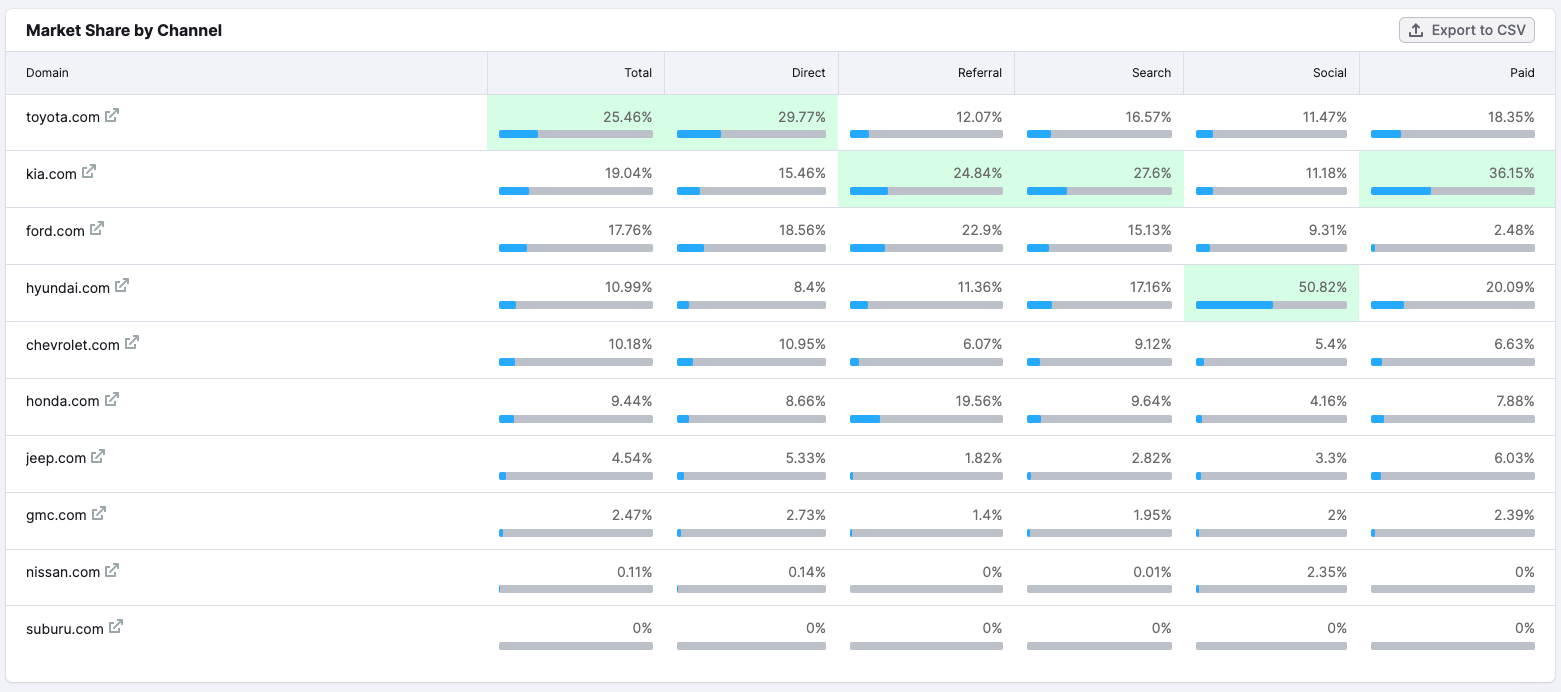Open external link icon beside jeep.com

coord(98,457)
